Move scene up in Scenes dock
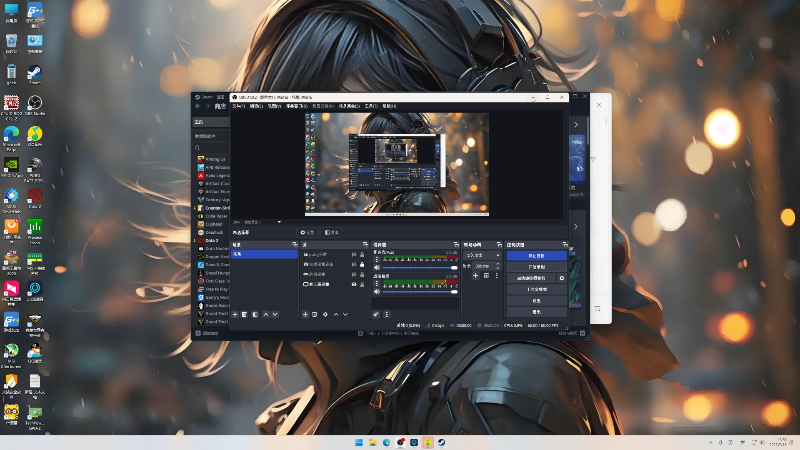This screenshot has width=800, height=450. 266,315
